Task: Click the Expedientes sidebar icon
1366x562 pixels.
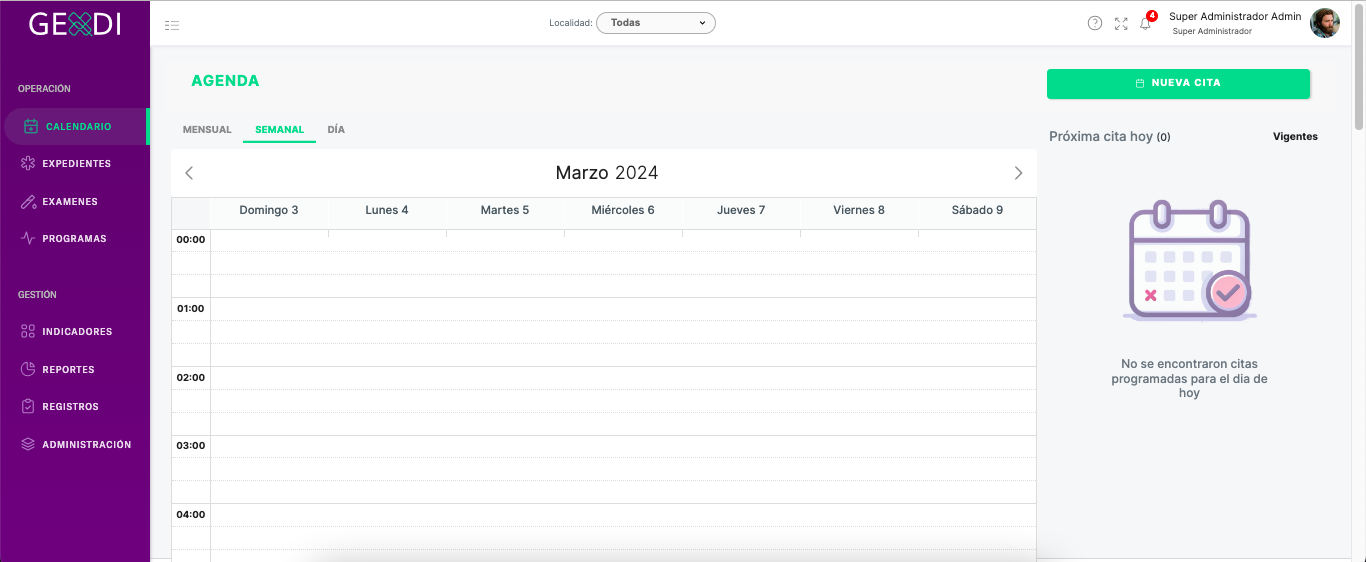Action: pyautogui.click(x=28, y=163)
